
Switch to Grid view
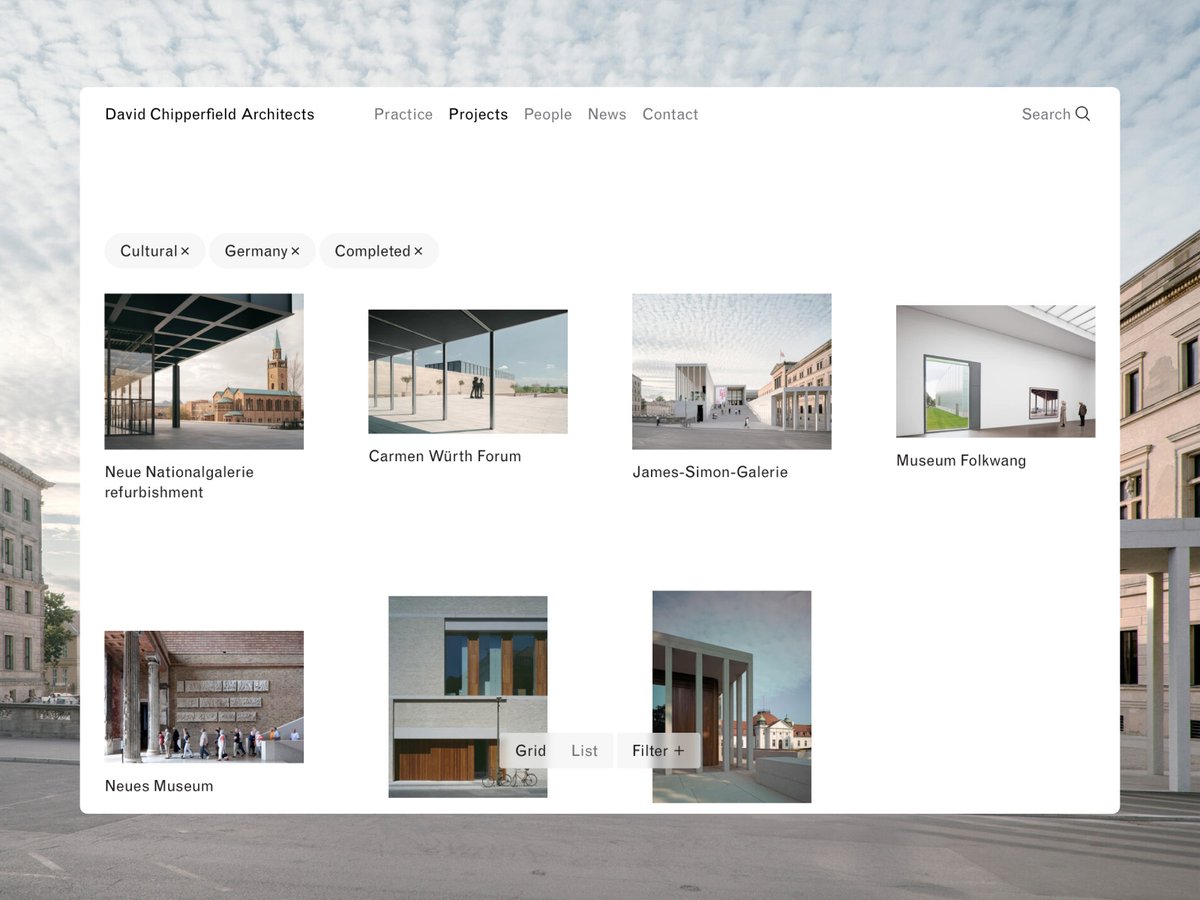pyautogui.click(x=530, y=751)
